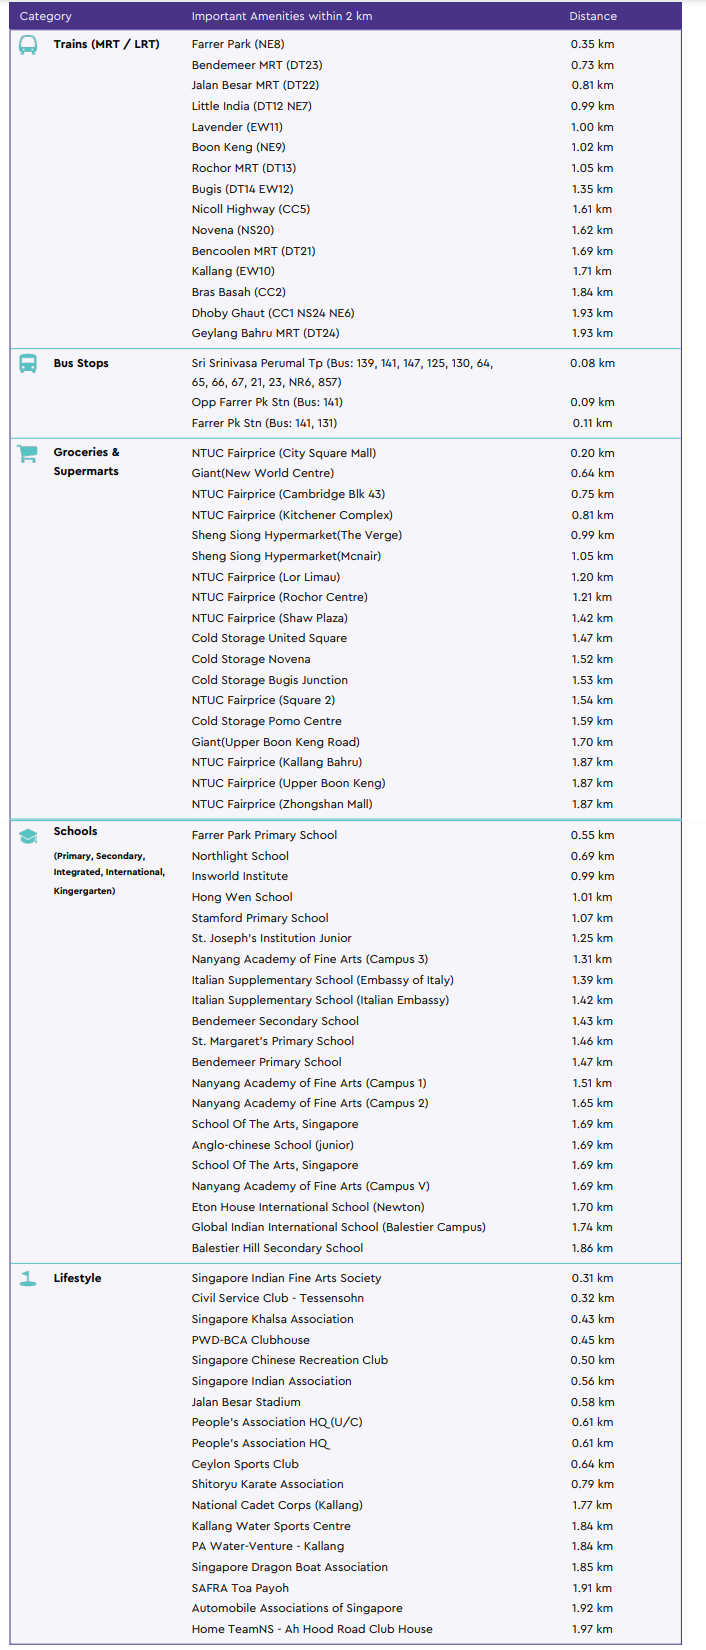The height and width of the screenshot is (1650, 706).
Task: Select Giant(New World Centre) entry
Action: [263, 473]
